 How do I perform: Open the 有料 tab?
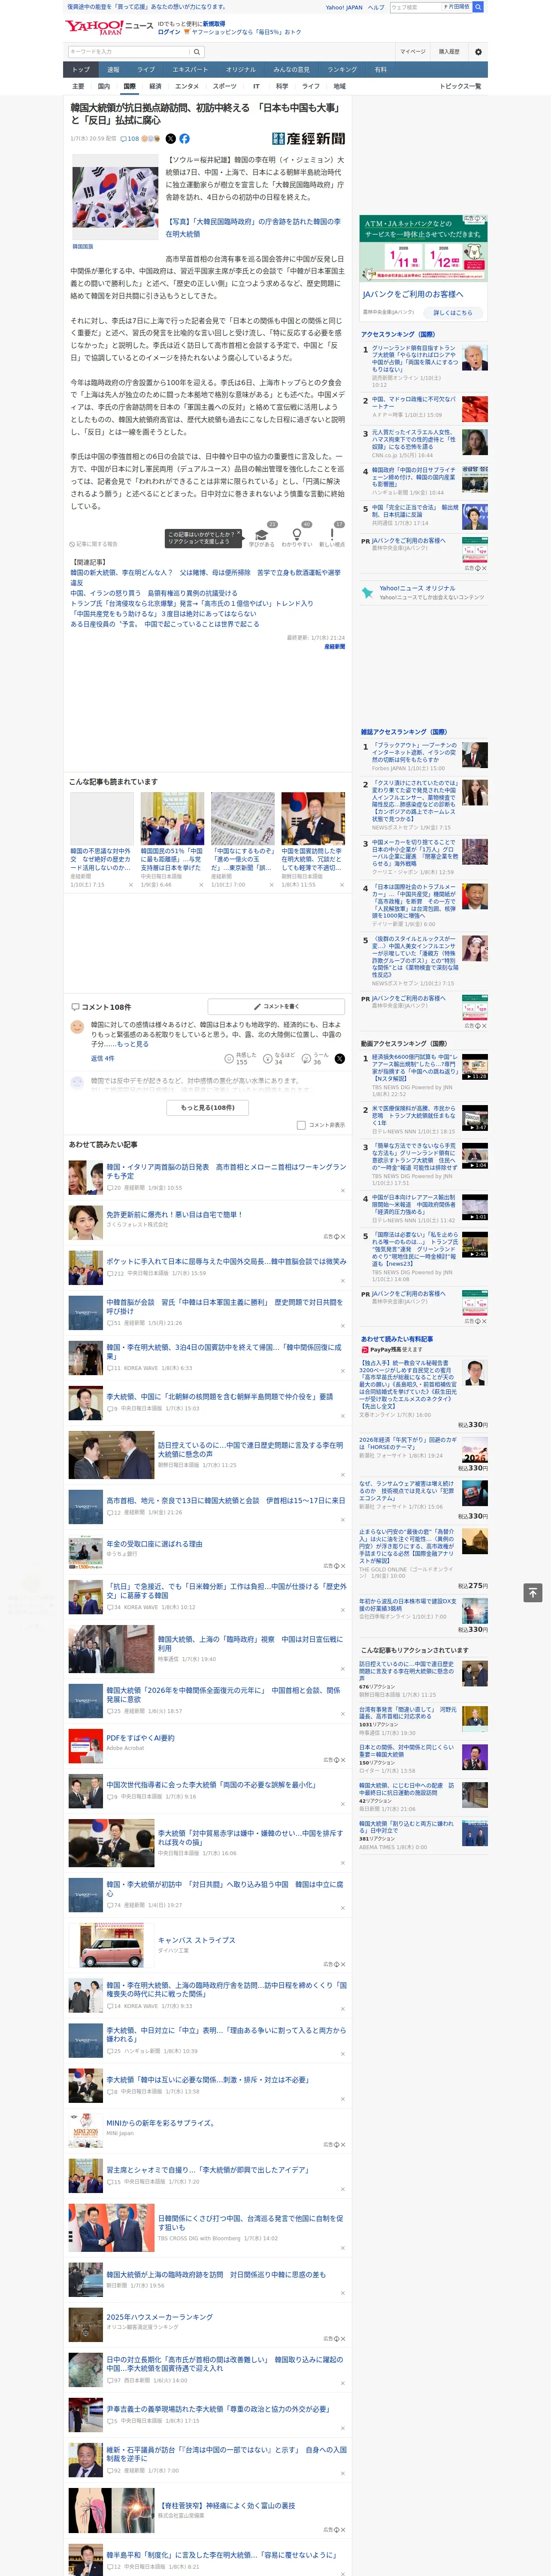point(380,70)
